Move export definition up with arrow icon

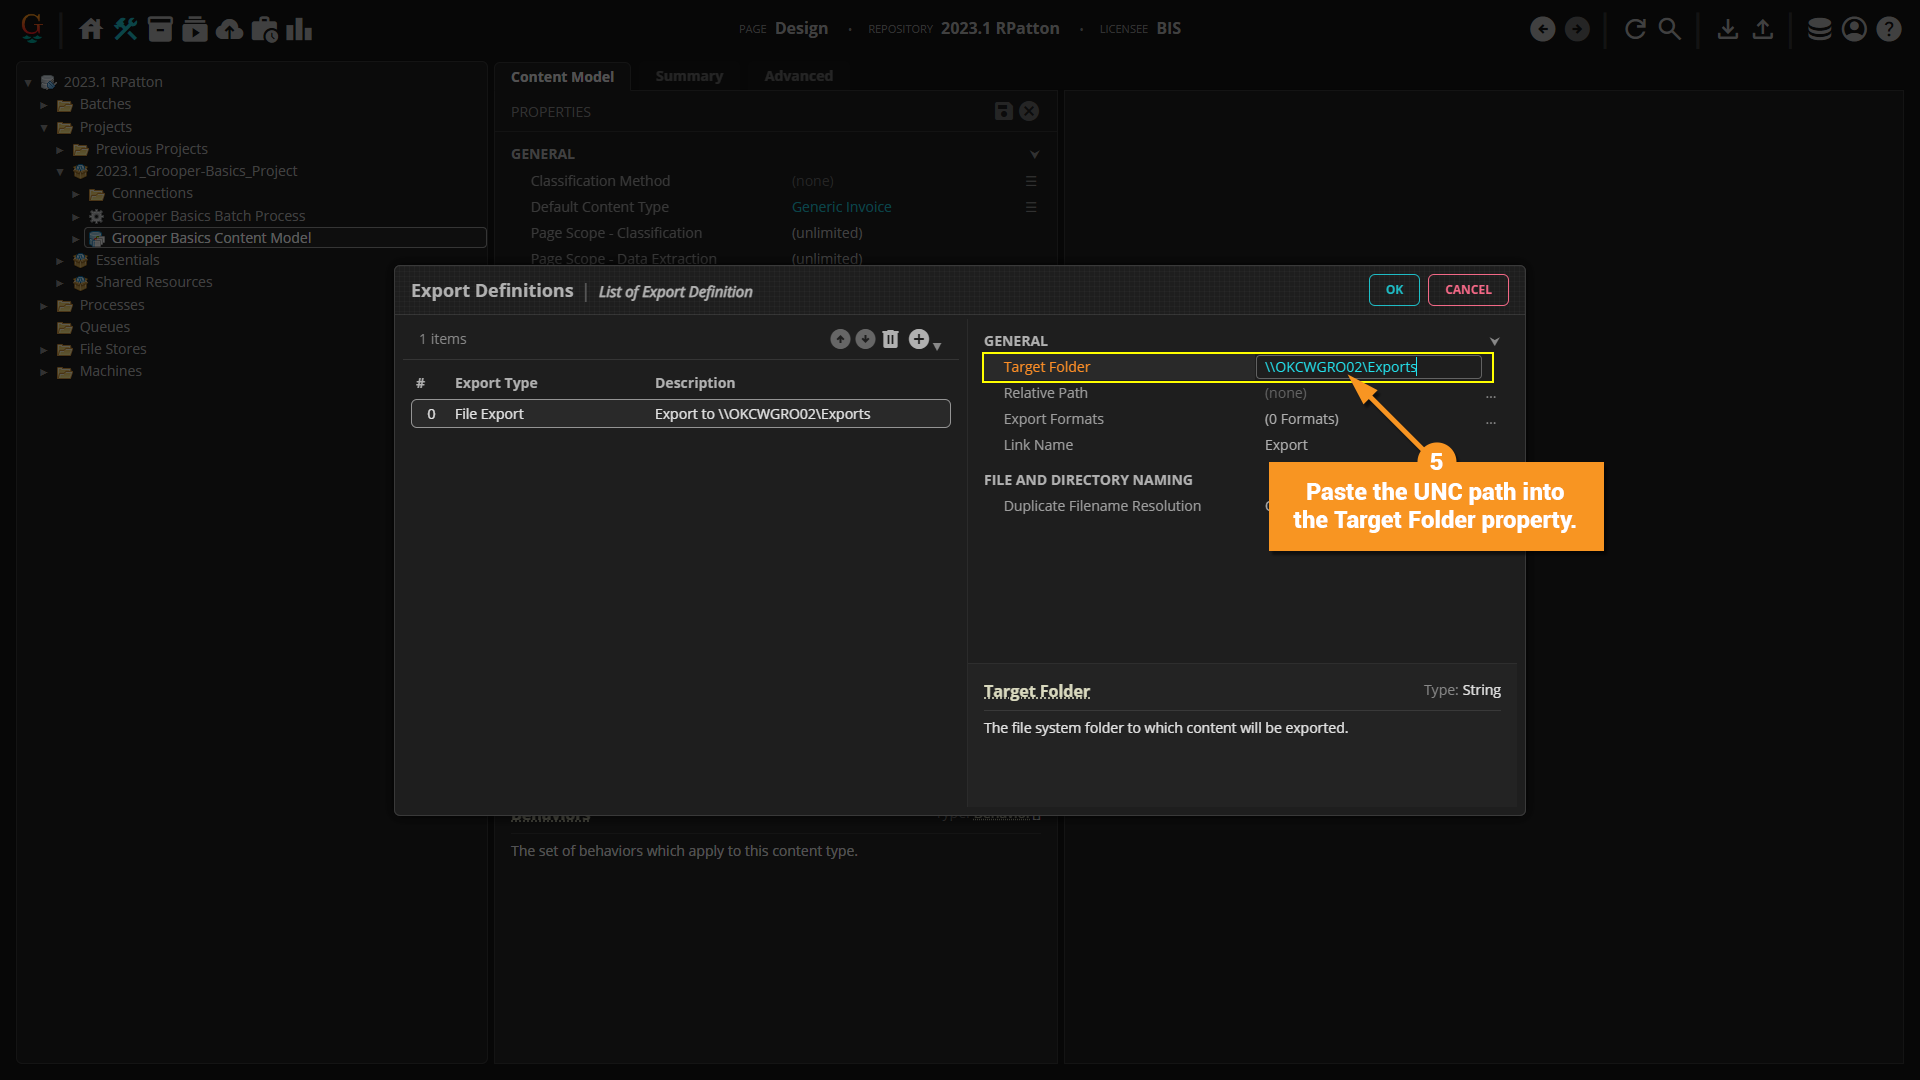(840, 339)
